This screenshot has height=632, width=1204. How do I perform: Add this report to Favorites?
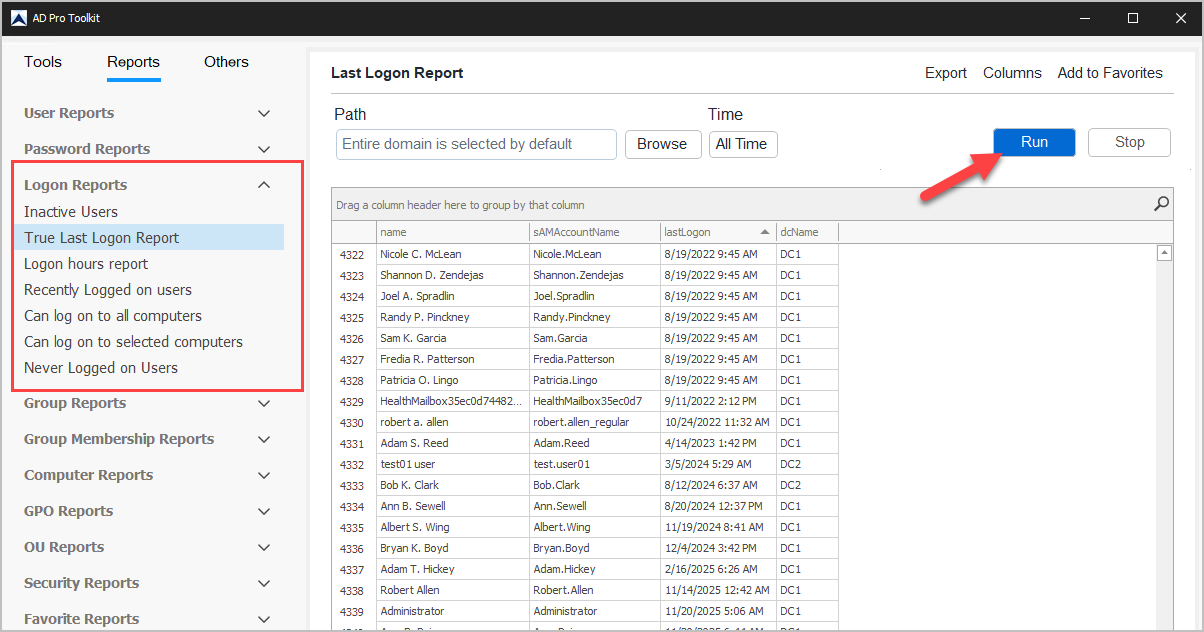[1110, 72]
